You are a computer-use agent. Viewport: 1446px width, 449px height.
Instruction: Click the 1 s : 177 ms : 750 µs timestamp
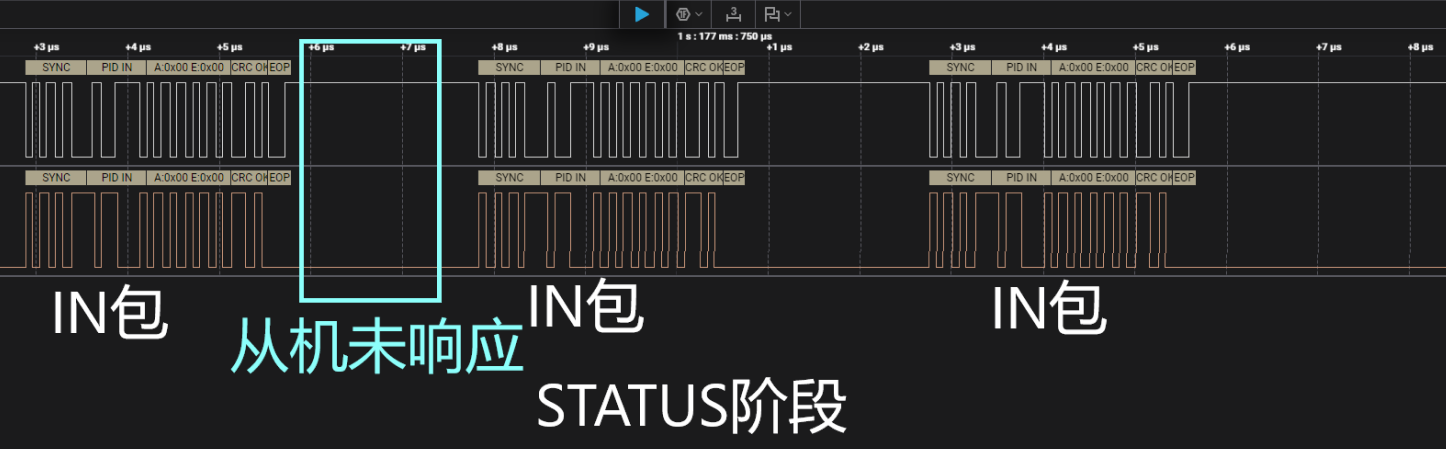pos(717,36)
